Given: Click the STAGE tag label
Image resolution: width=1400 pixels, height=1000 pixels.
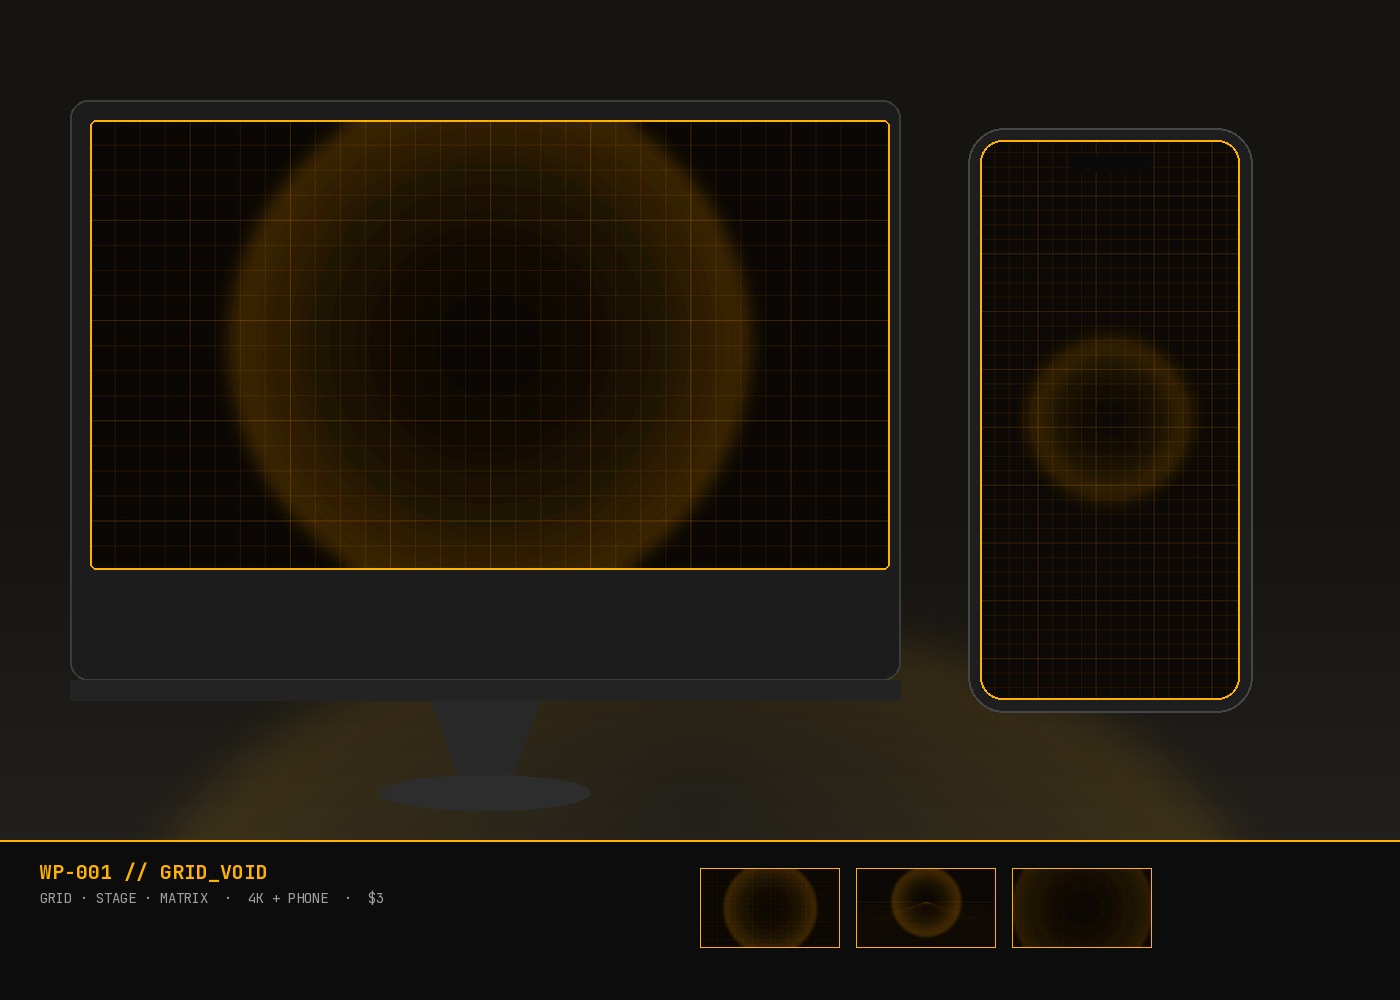Looking at the screenshot, I should (x=116, y=898).
